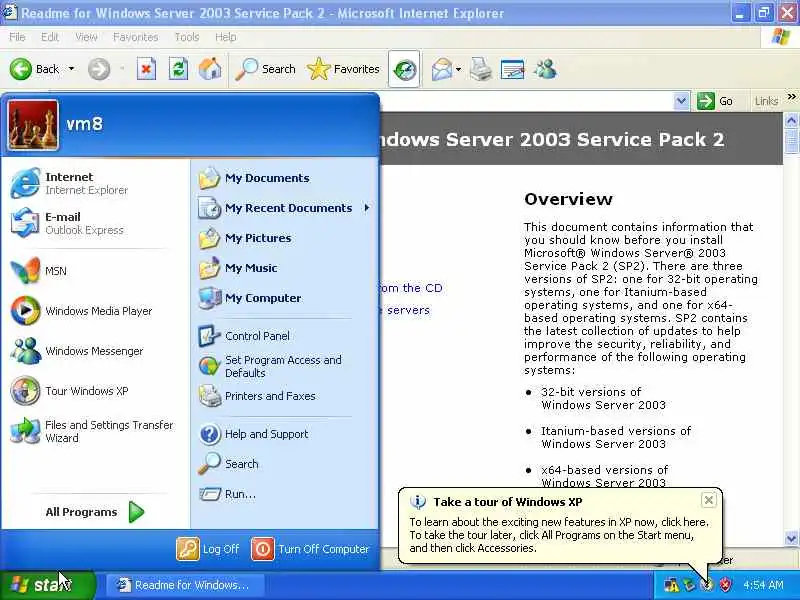Refresh the page with the Refresh icon
Image resolution: width=800 pixels, height=600 pixels.
[178, 69]
